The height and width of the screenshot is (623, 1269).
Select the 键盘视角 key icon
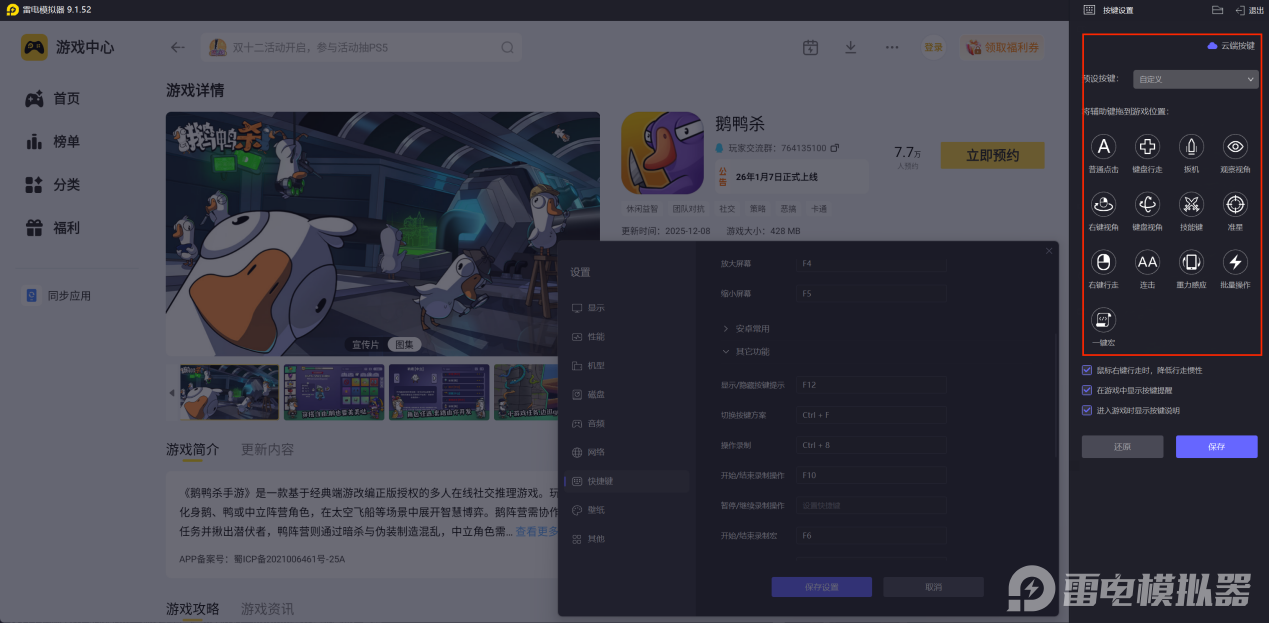point(1147,205)
